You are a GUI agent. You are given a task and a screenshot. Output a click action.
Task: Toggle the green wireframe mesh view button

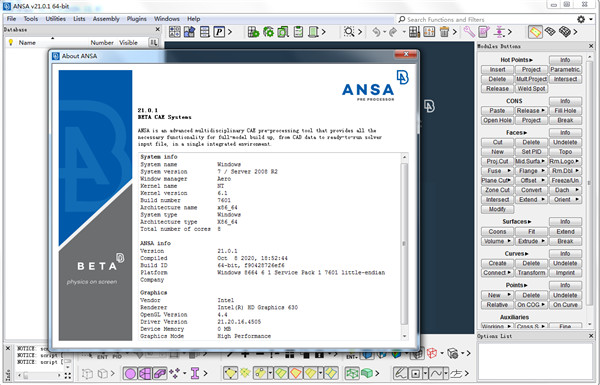[352, 373]
